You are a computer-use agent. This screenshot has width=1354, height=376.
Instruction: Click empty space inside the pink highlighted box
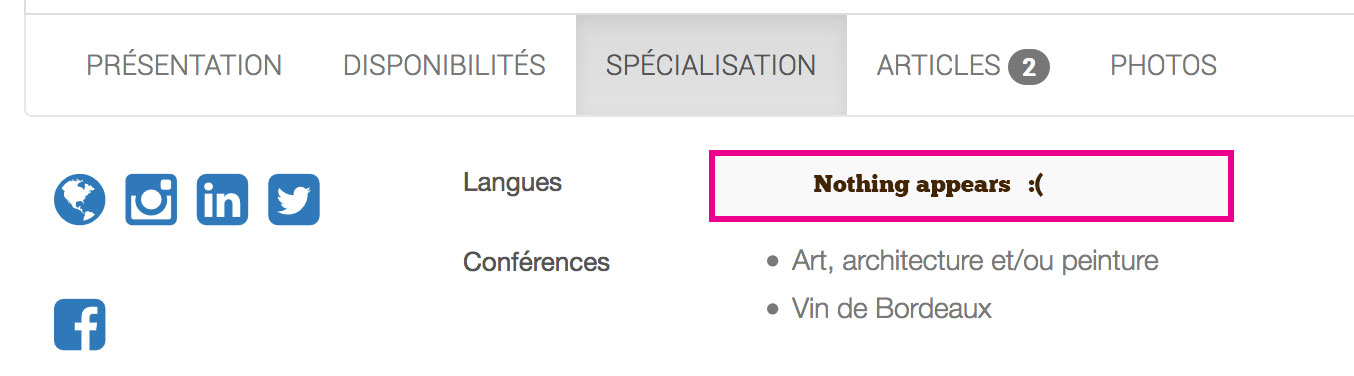click(x=1140, y=186)
